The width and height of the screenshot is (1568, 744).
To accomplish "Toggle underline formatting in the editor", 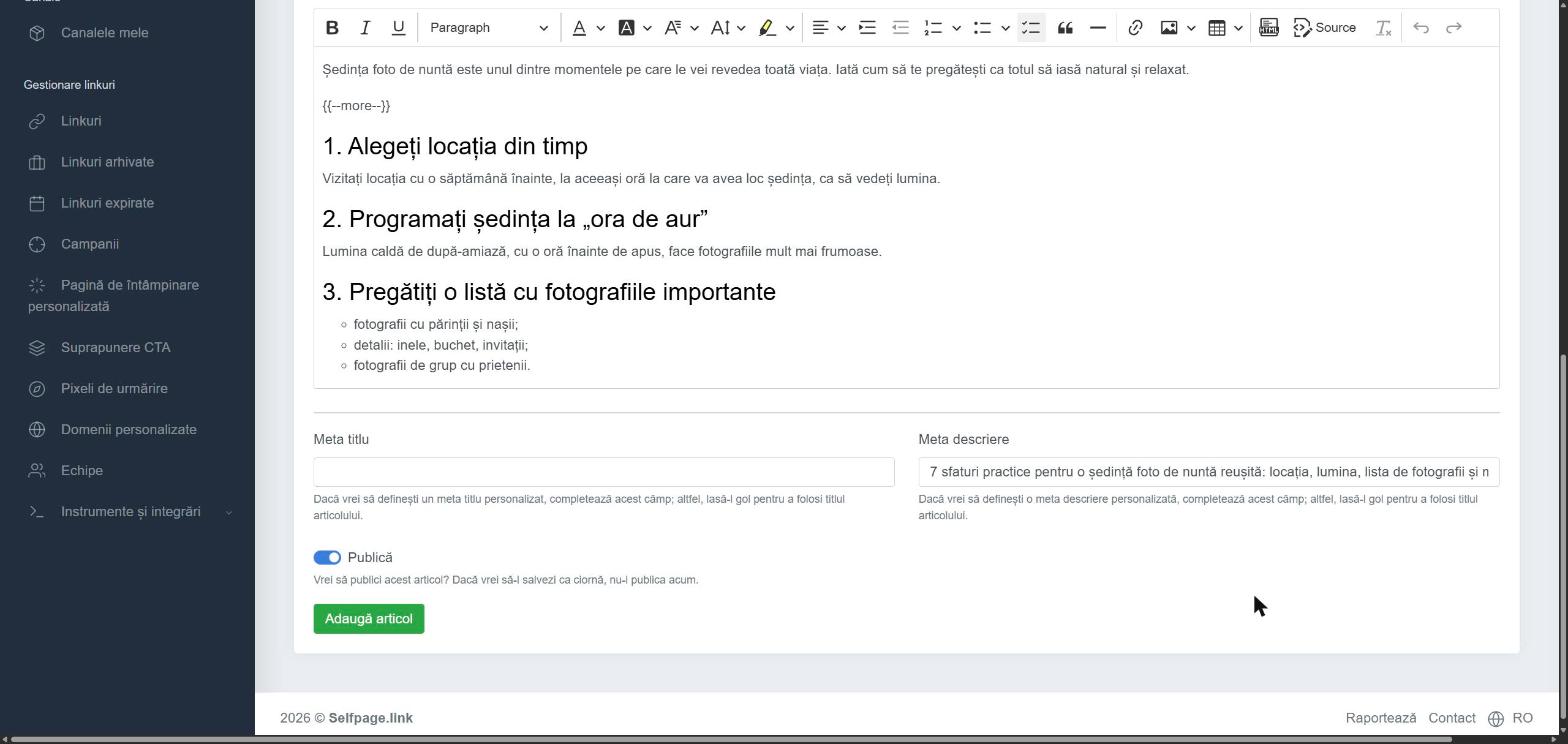I will (x=398, y=28).
